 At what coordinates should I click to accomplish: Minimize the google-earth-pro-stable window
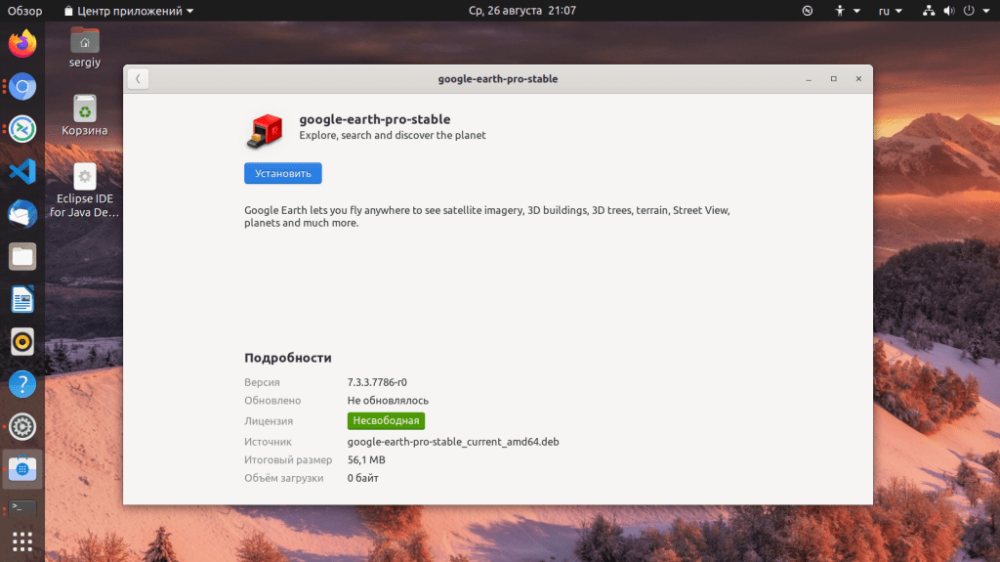point(809,79)
